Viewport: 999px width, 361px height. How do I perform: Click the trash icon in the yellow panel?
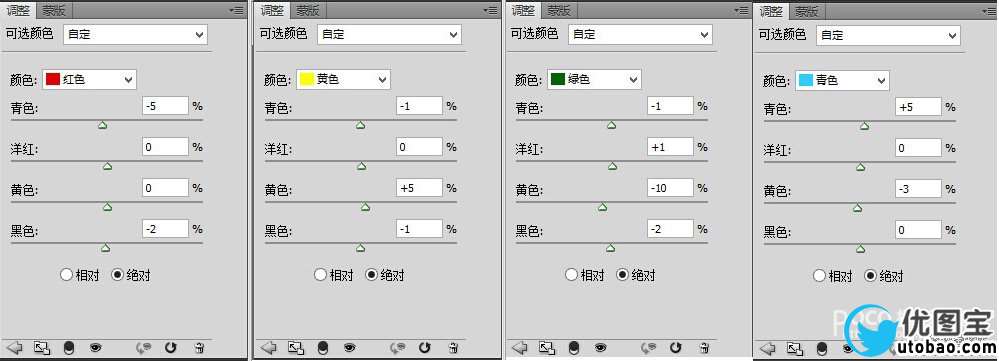click(454, 348)
